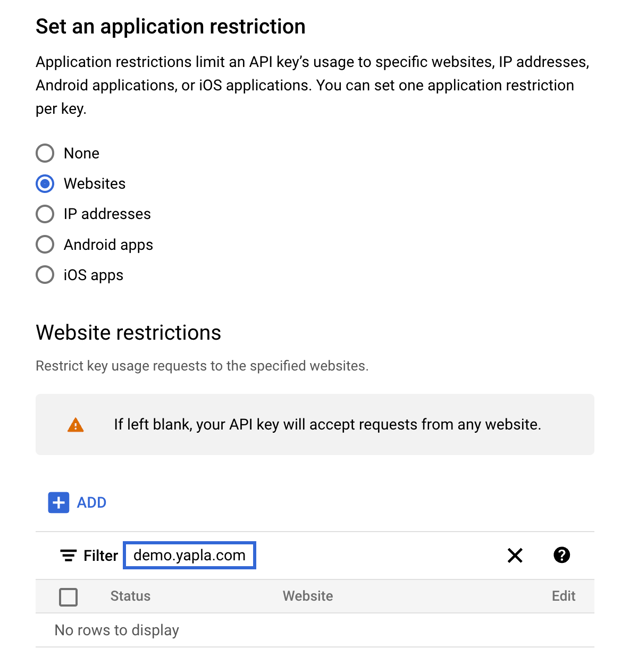Select the None restriction radio button

pos(45,153)
